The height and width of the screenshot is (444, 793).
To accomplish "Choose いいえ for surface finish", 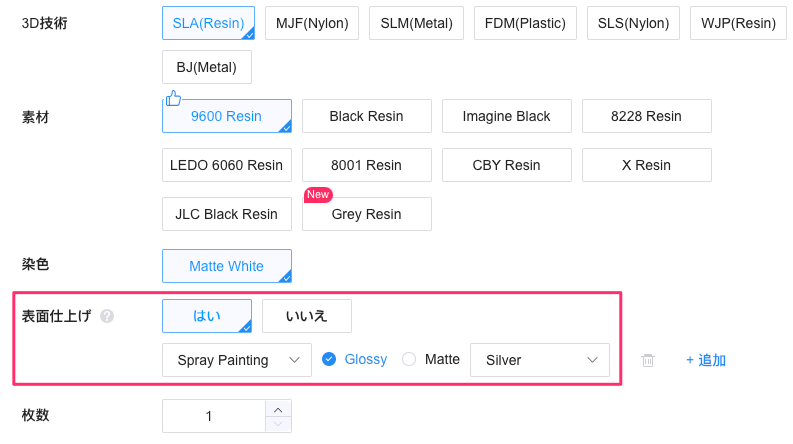I will tap(306, 316).
